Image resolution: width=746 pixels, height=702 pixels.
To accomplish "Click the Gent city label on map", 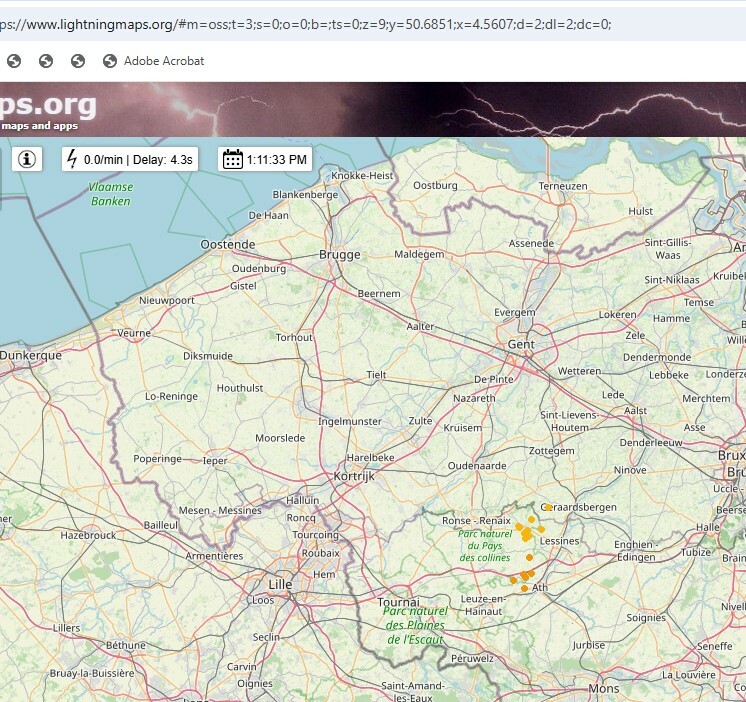I will [x=520, y=344].
